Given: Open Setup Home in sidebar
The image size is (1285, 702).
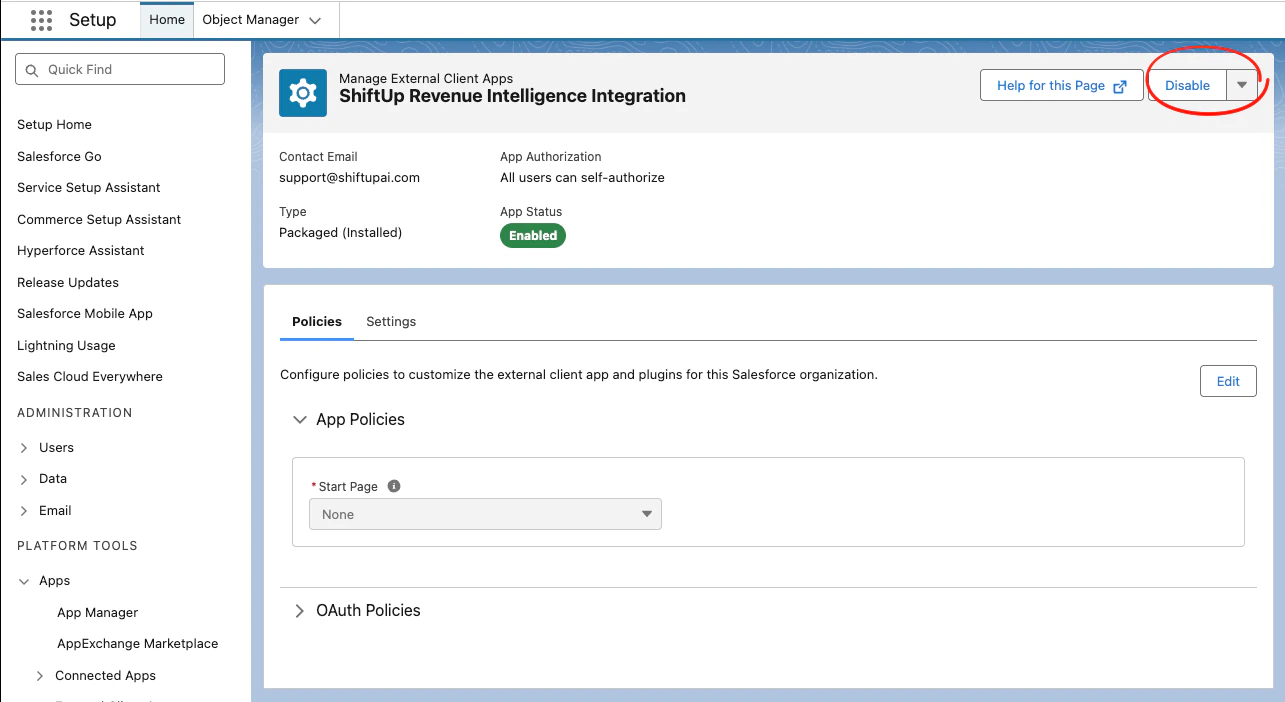Looking at the screenshot, I should (54, 125).
